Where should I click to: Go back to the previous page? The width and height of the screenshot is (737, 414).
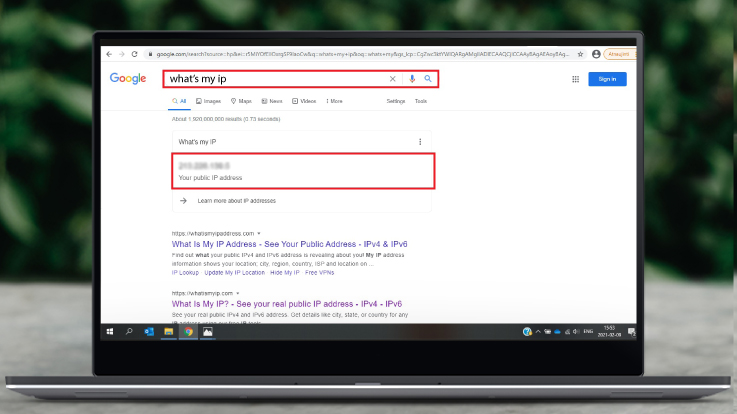pos(109,54)
